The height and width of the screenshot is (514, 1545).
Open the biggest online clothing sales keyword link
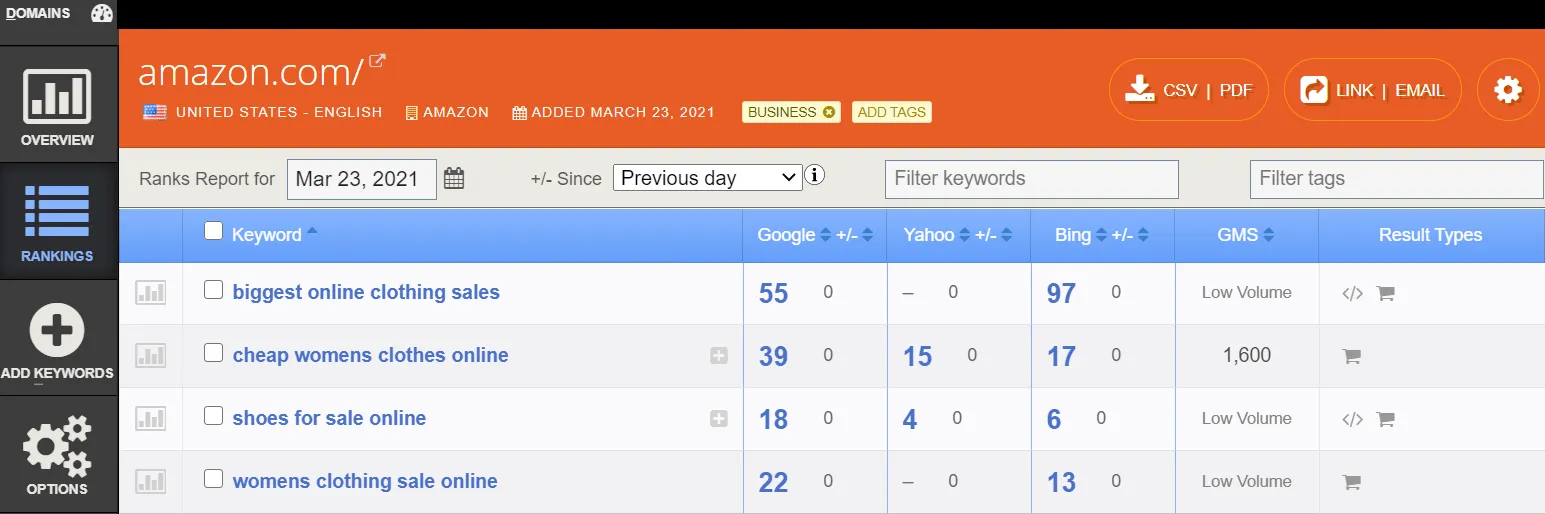(366, 292)
